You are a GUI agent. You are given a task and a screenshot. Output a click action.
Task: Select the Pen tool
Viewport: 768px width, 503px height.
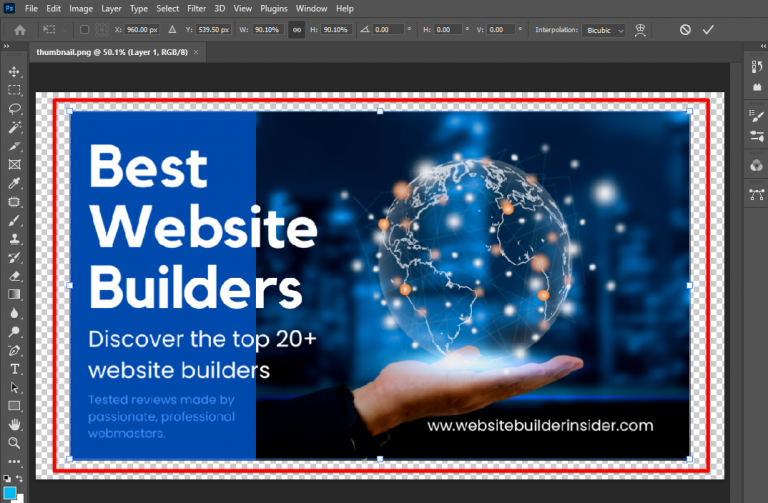click(14, 351)
